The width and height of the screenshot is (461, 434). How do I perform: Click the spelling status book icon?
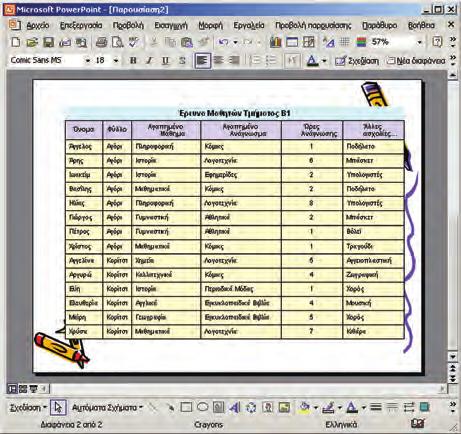(x=418, y=424)
